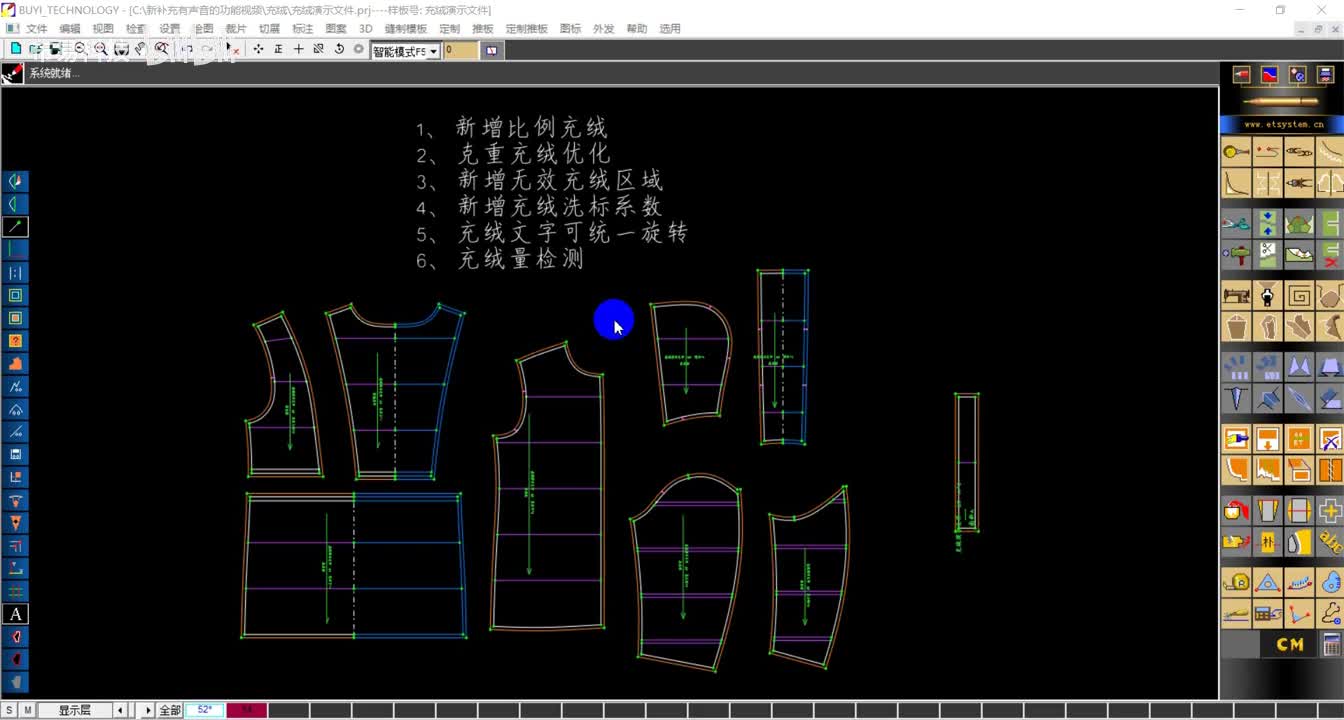Open the 裁片 menu
The width and height of the screenshot is (1344, 720).
pyautogui.click(x=236, y=29)
